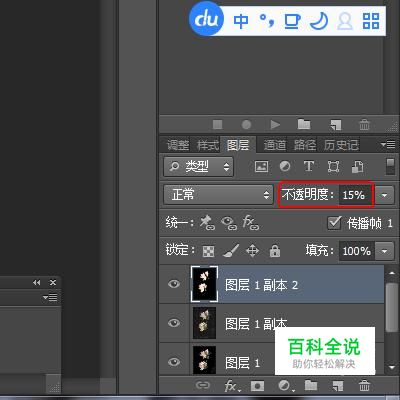
Task: Open the 类型 filter type dropdown
Action: click(x=198, y=166)
